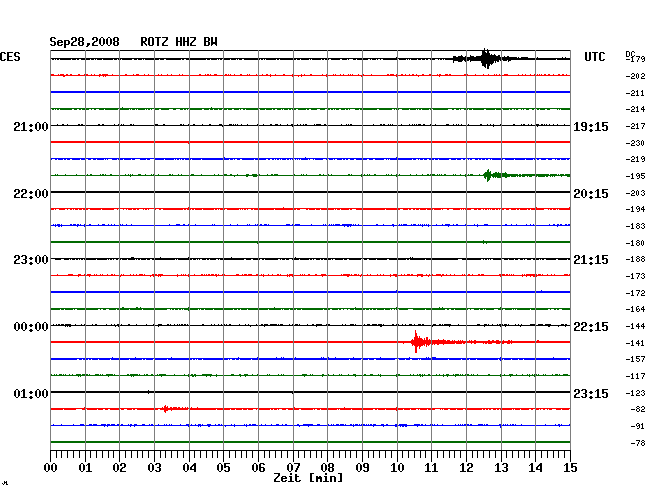This screenshot has width=650, height=494.
Task: Click the '11' minute axis tick label
Action: click(x=431, y=468)
